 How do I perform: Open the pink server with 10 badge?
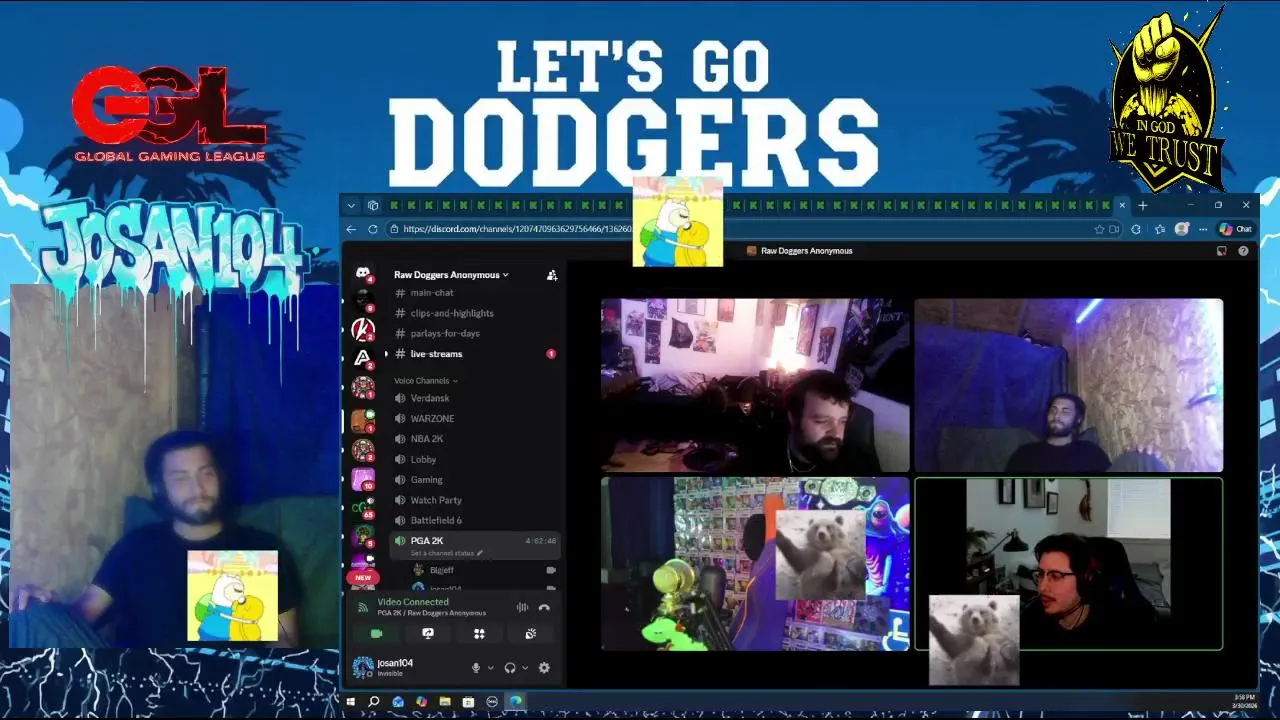click(x=363, y=480)
